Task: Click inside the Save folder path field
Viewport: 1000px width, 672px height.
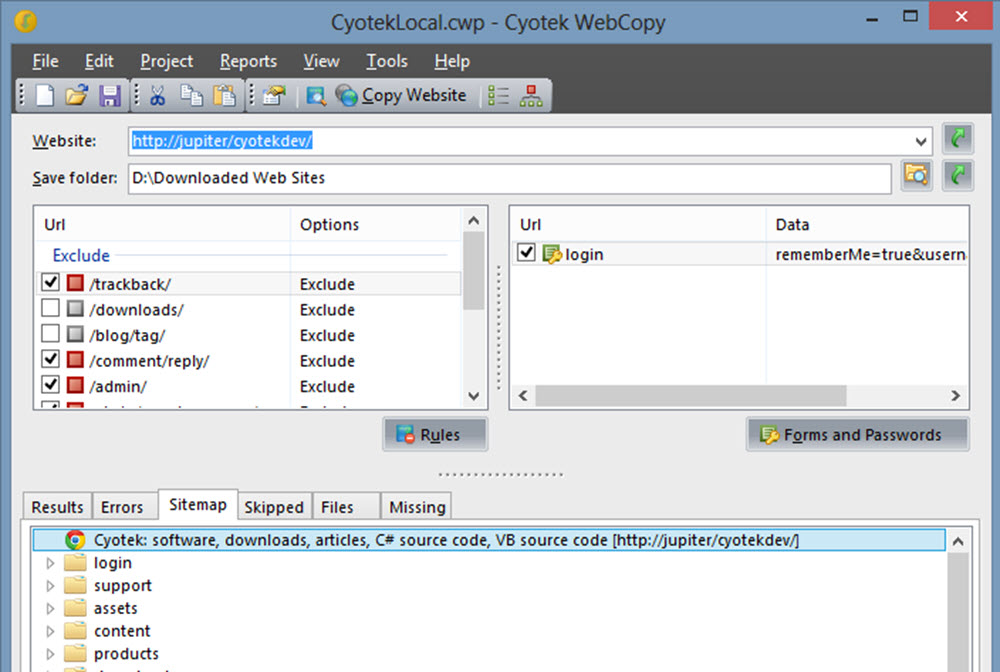Action: coord(500,178)
